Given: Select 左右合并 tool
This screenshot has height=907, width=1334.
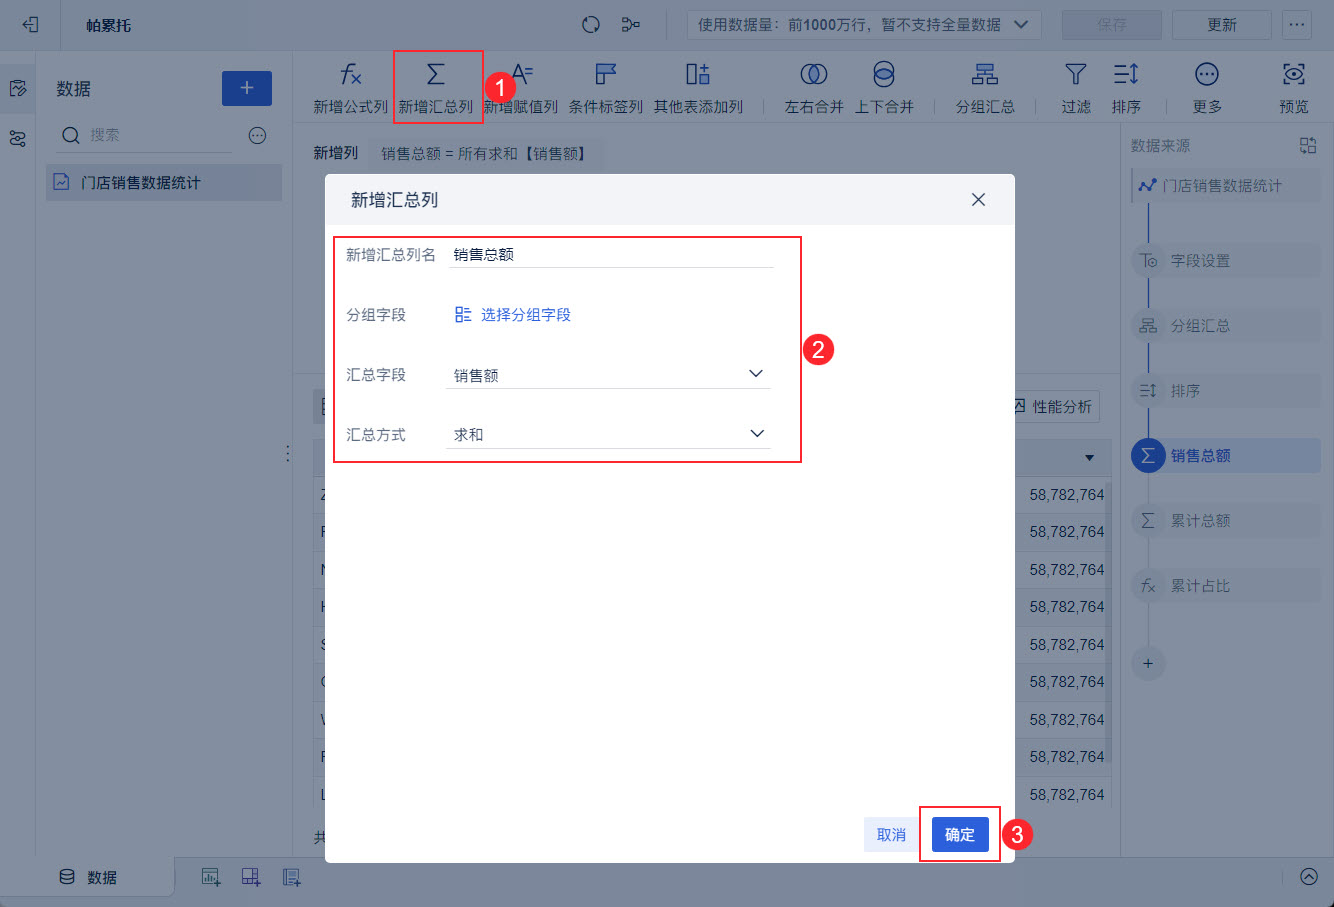Looking at the screenshot, I should click(814, 88).
